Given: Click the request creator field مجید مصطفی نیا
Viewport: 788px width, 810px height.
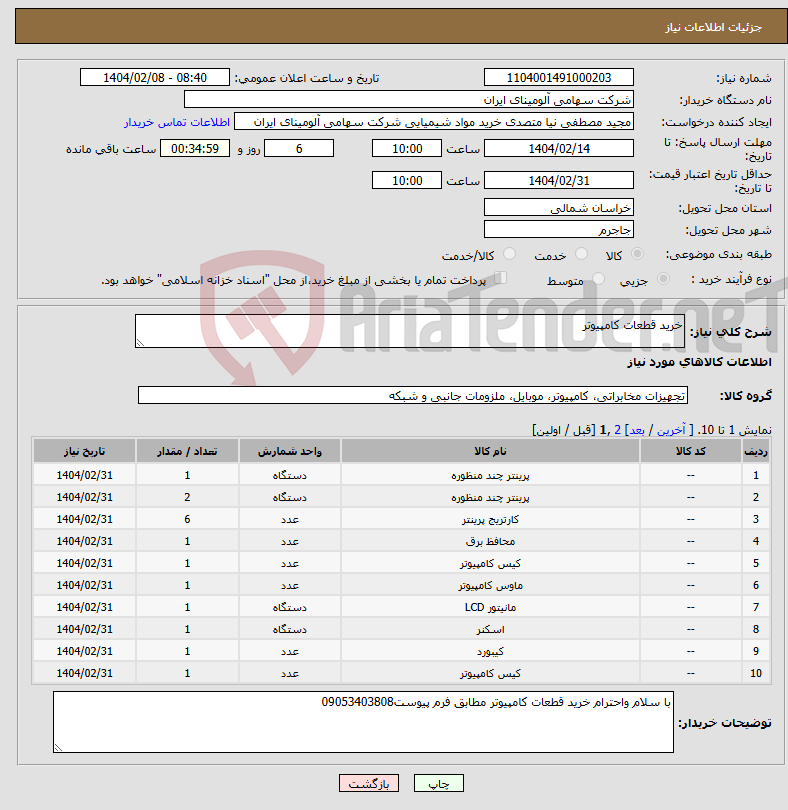Looking at the screenshot, I should (x=434, y=122).
